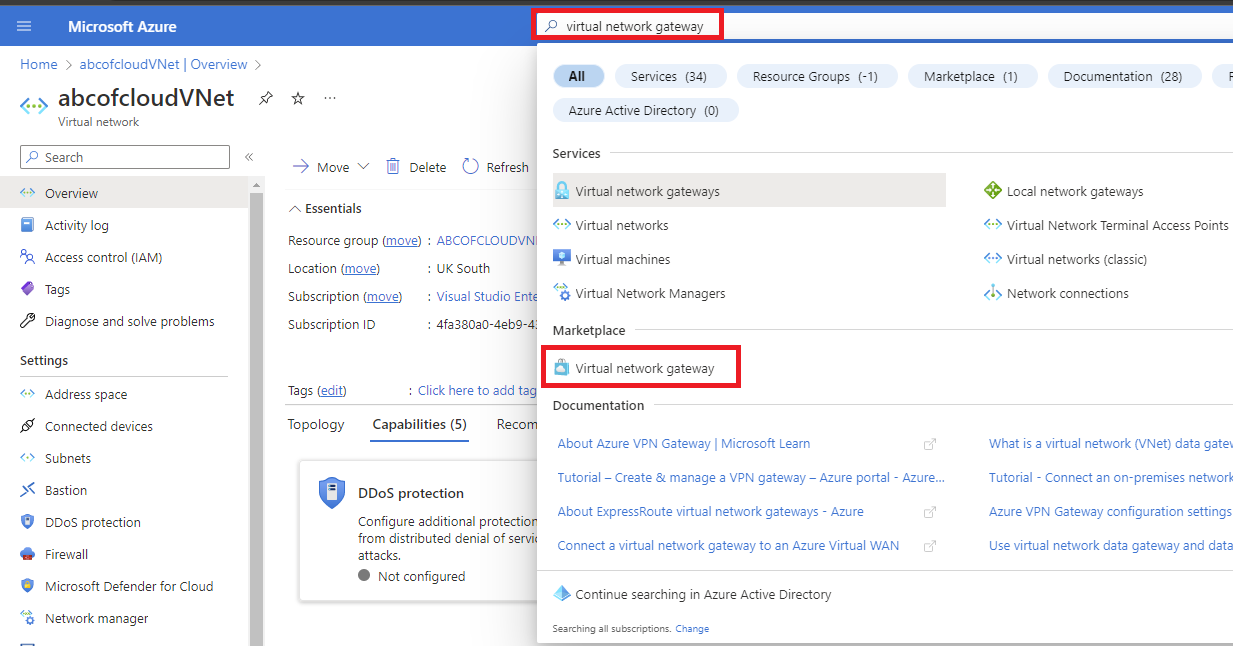Open Subnets in the settings menu
This screenshot has height=646, width=1233.
click(x=68, y=458)
